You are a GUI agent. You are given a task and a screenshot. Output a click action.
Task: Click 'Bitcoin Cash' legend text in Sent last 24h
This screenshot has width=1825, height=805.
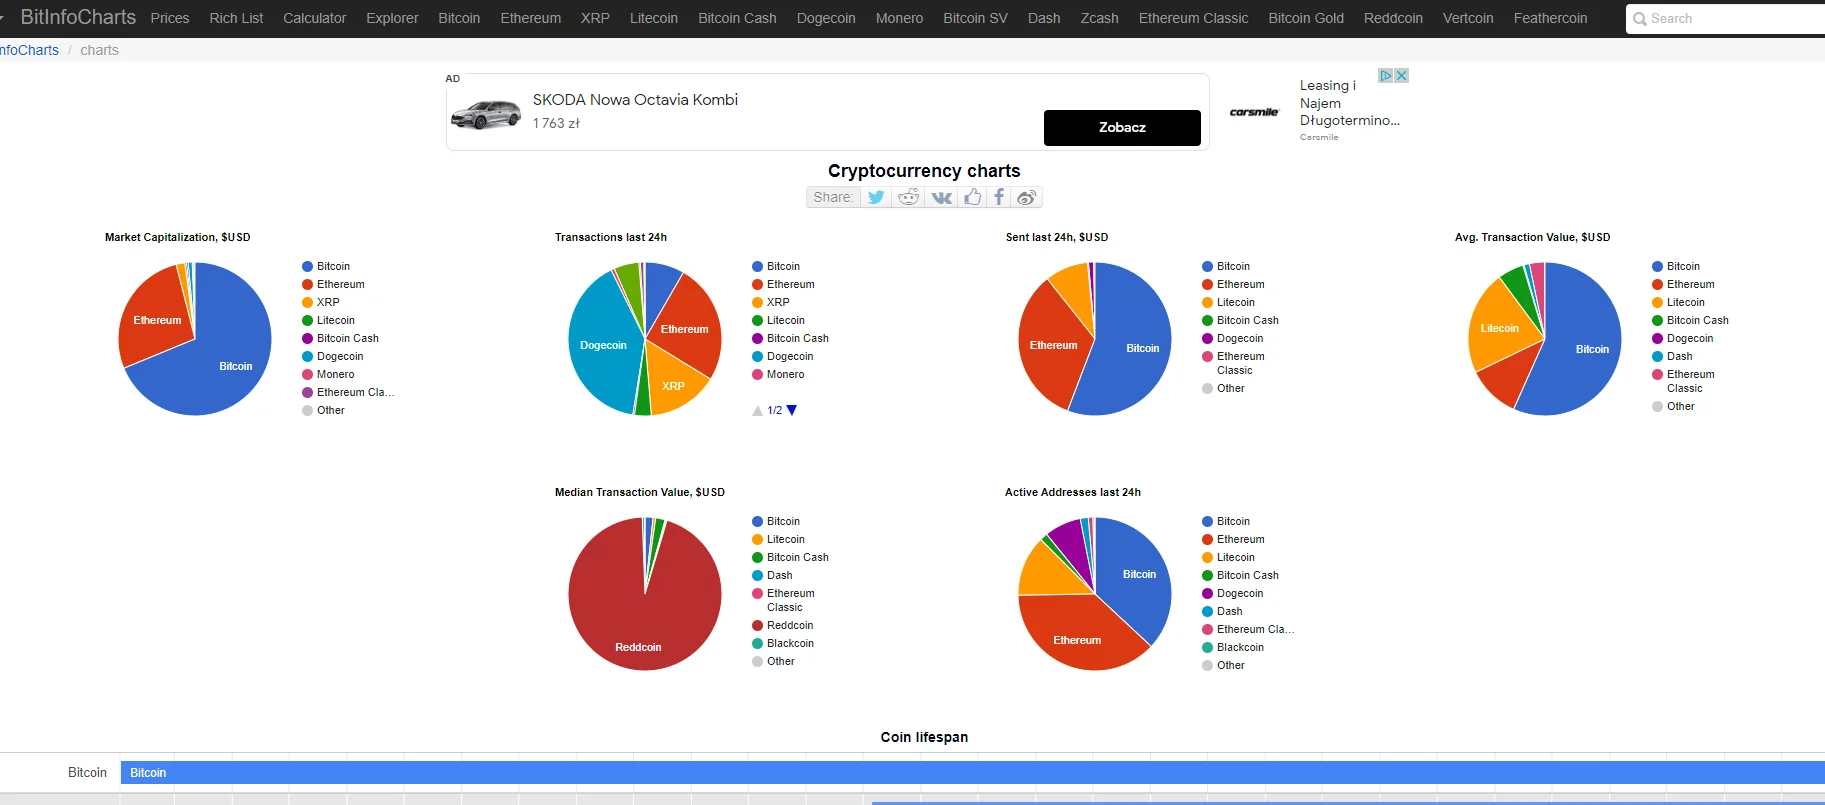1248,321
